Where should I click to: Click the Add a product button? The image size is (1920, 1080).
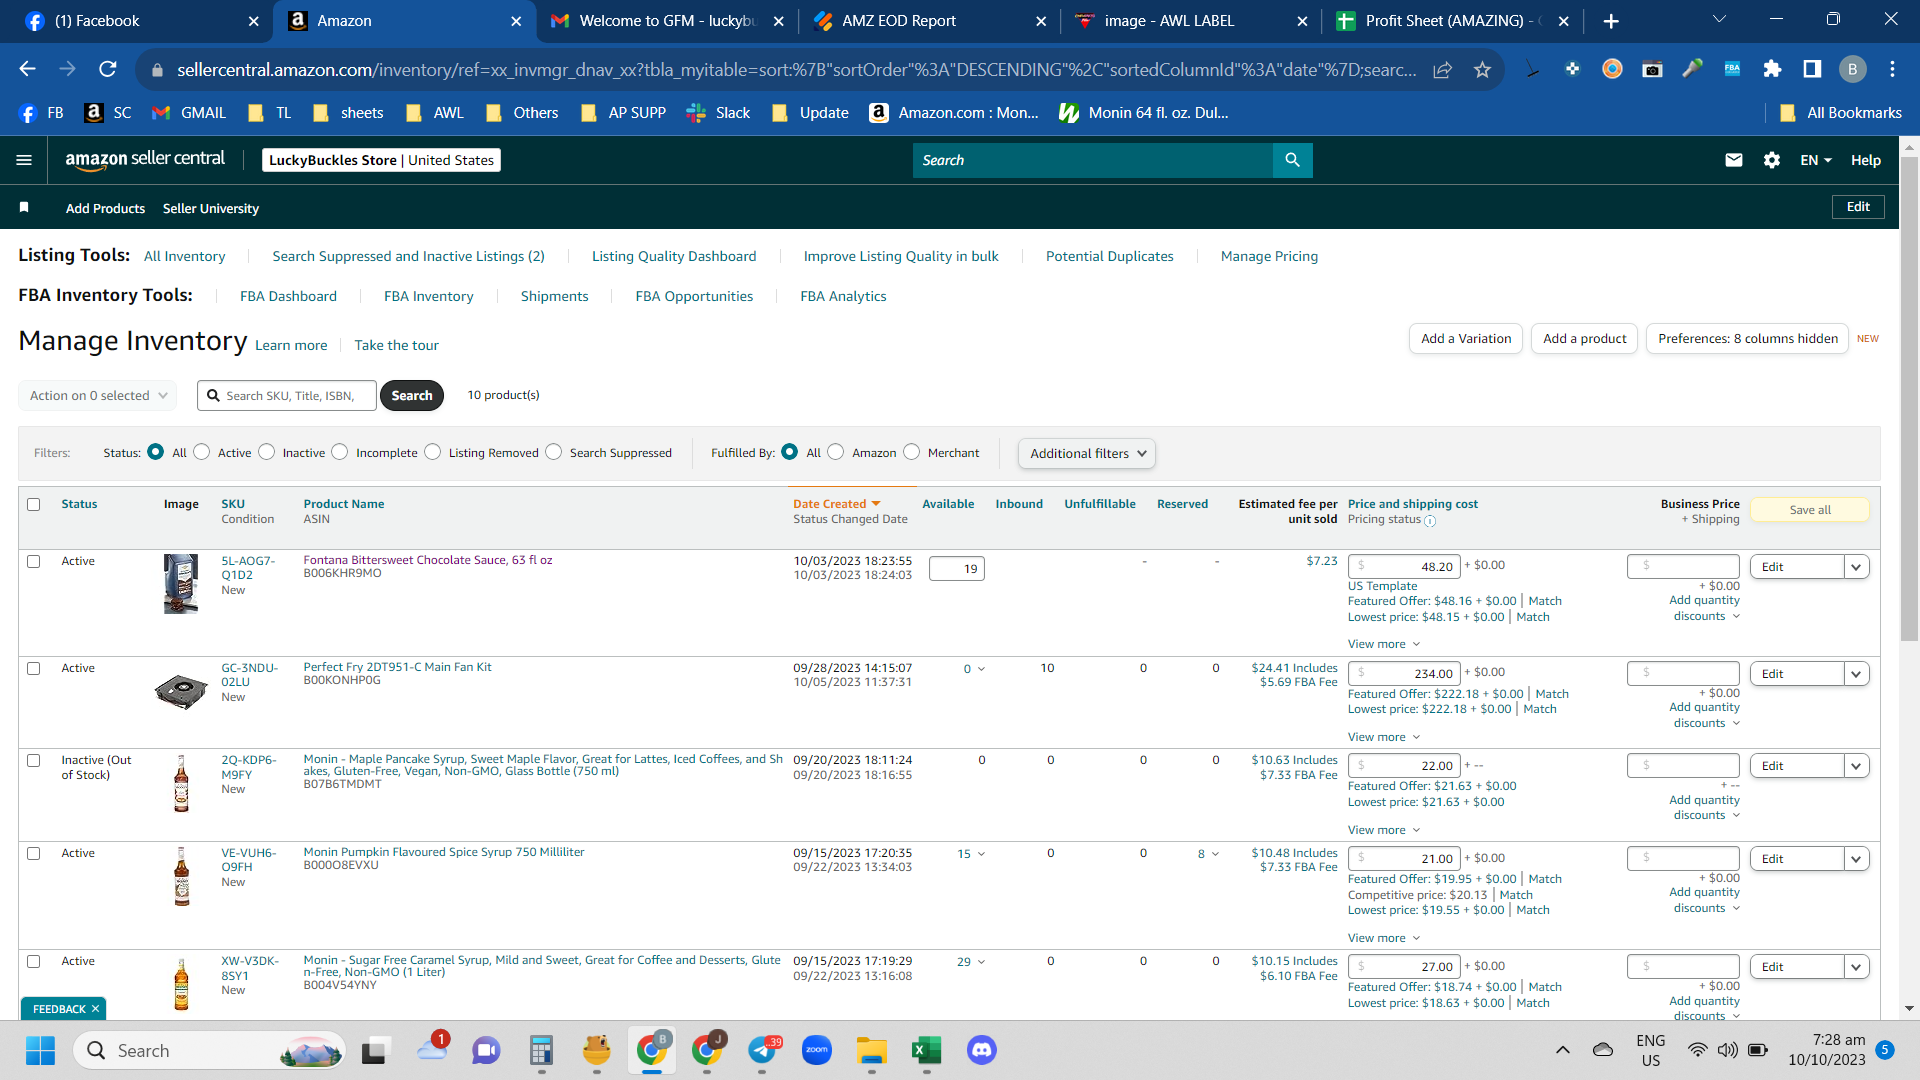[1584, 339]
